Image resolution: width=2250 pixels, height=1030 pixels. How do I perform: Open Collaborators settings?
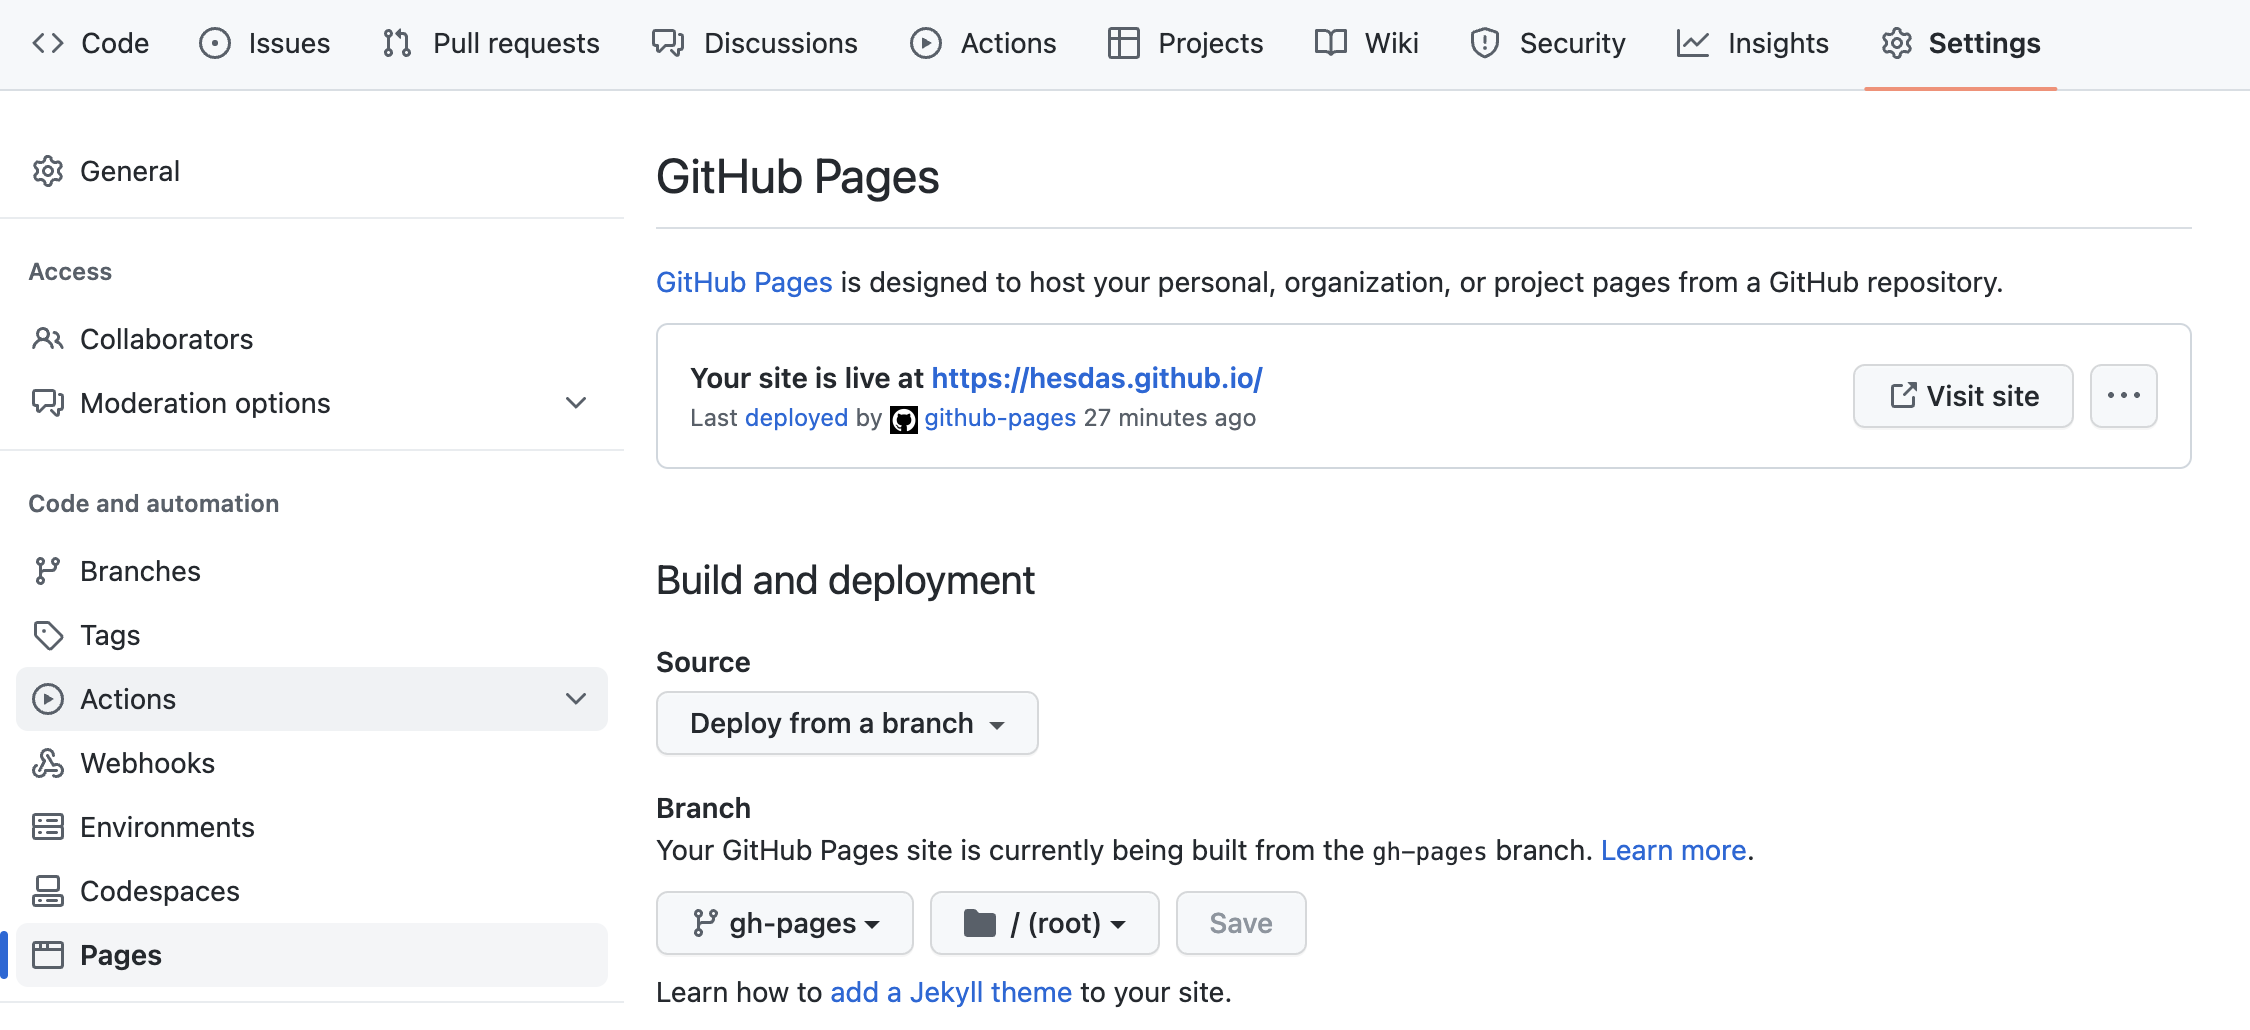point(312,339)
